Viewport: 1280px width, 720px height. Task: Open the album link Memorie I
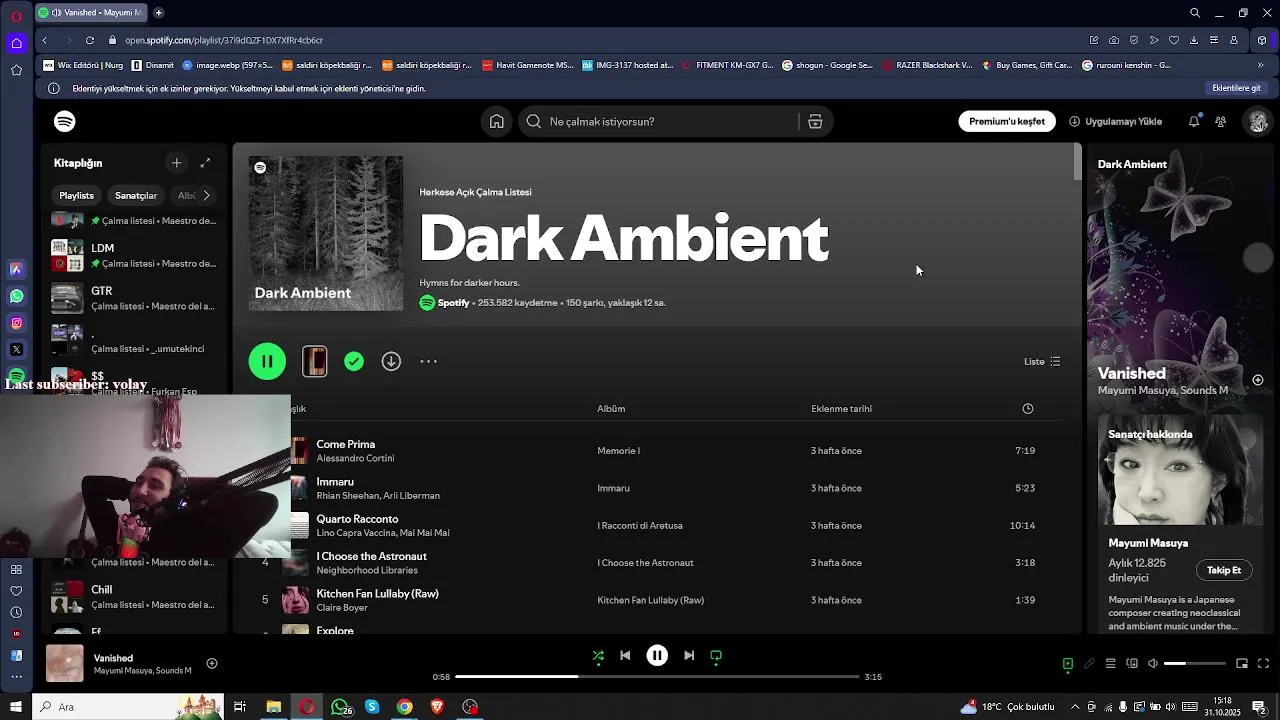pos(618,450)
